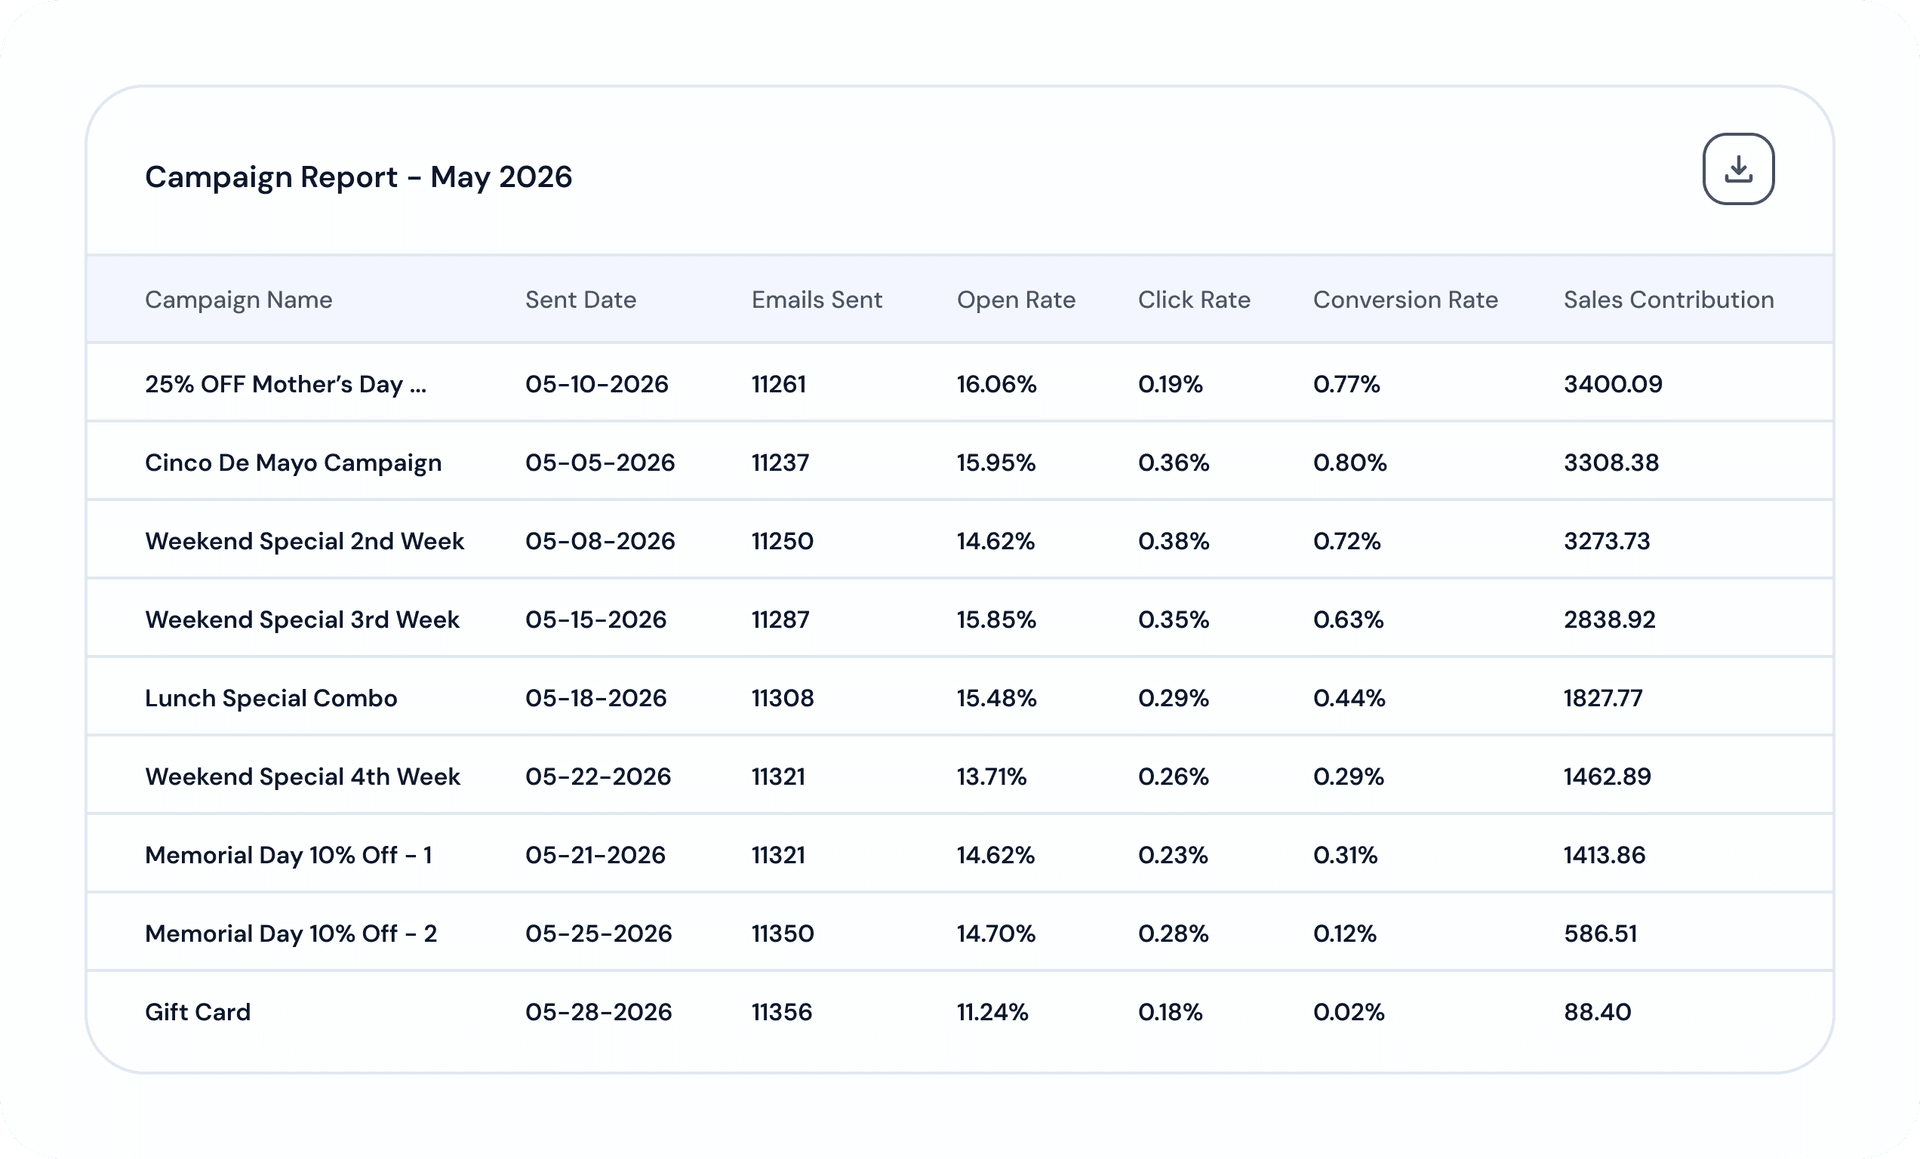Click the Open Rate column header
This screenshot has width=1920, height=1159.
(x=1016, y=300)
